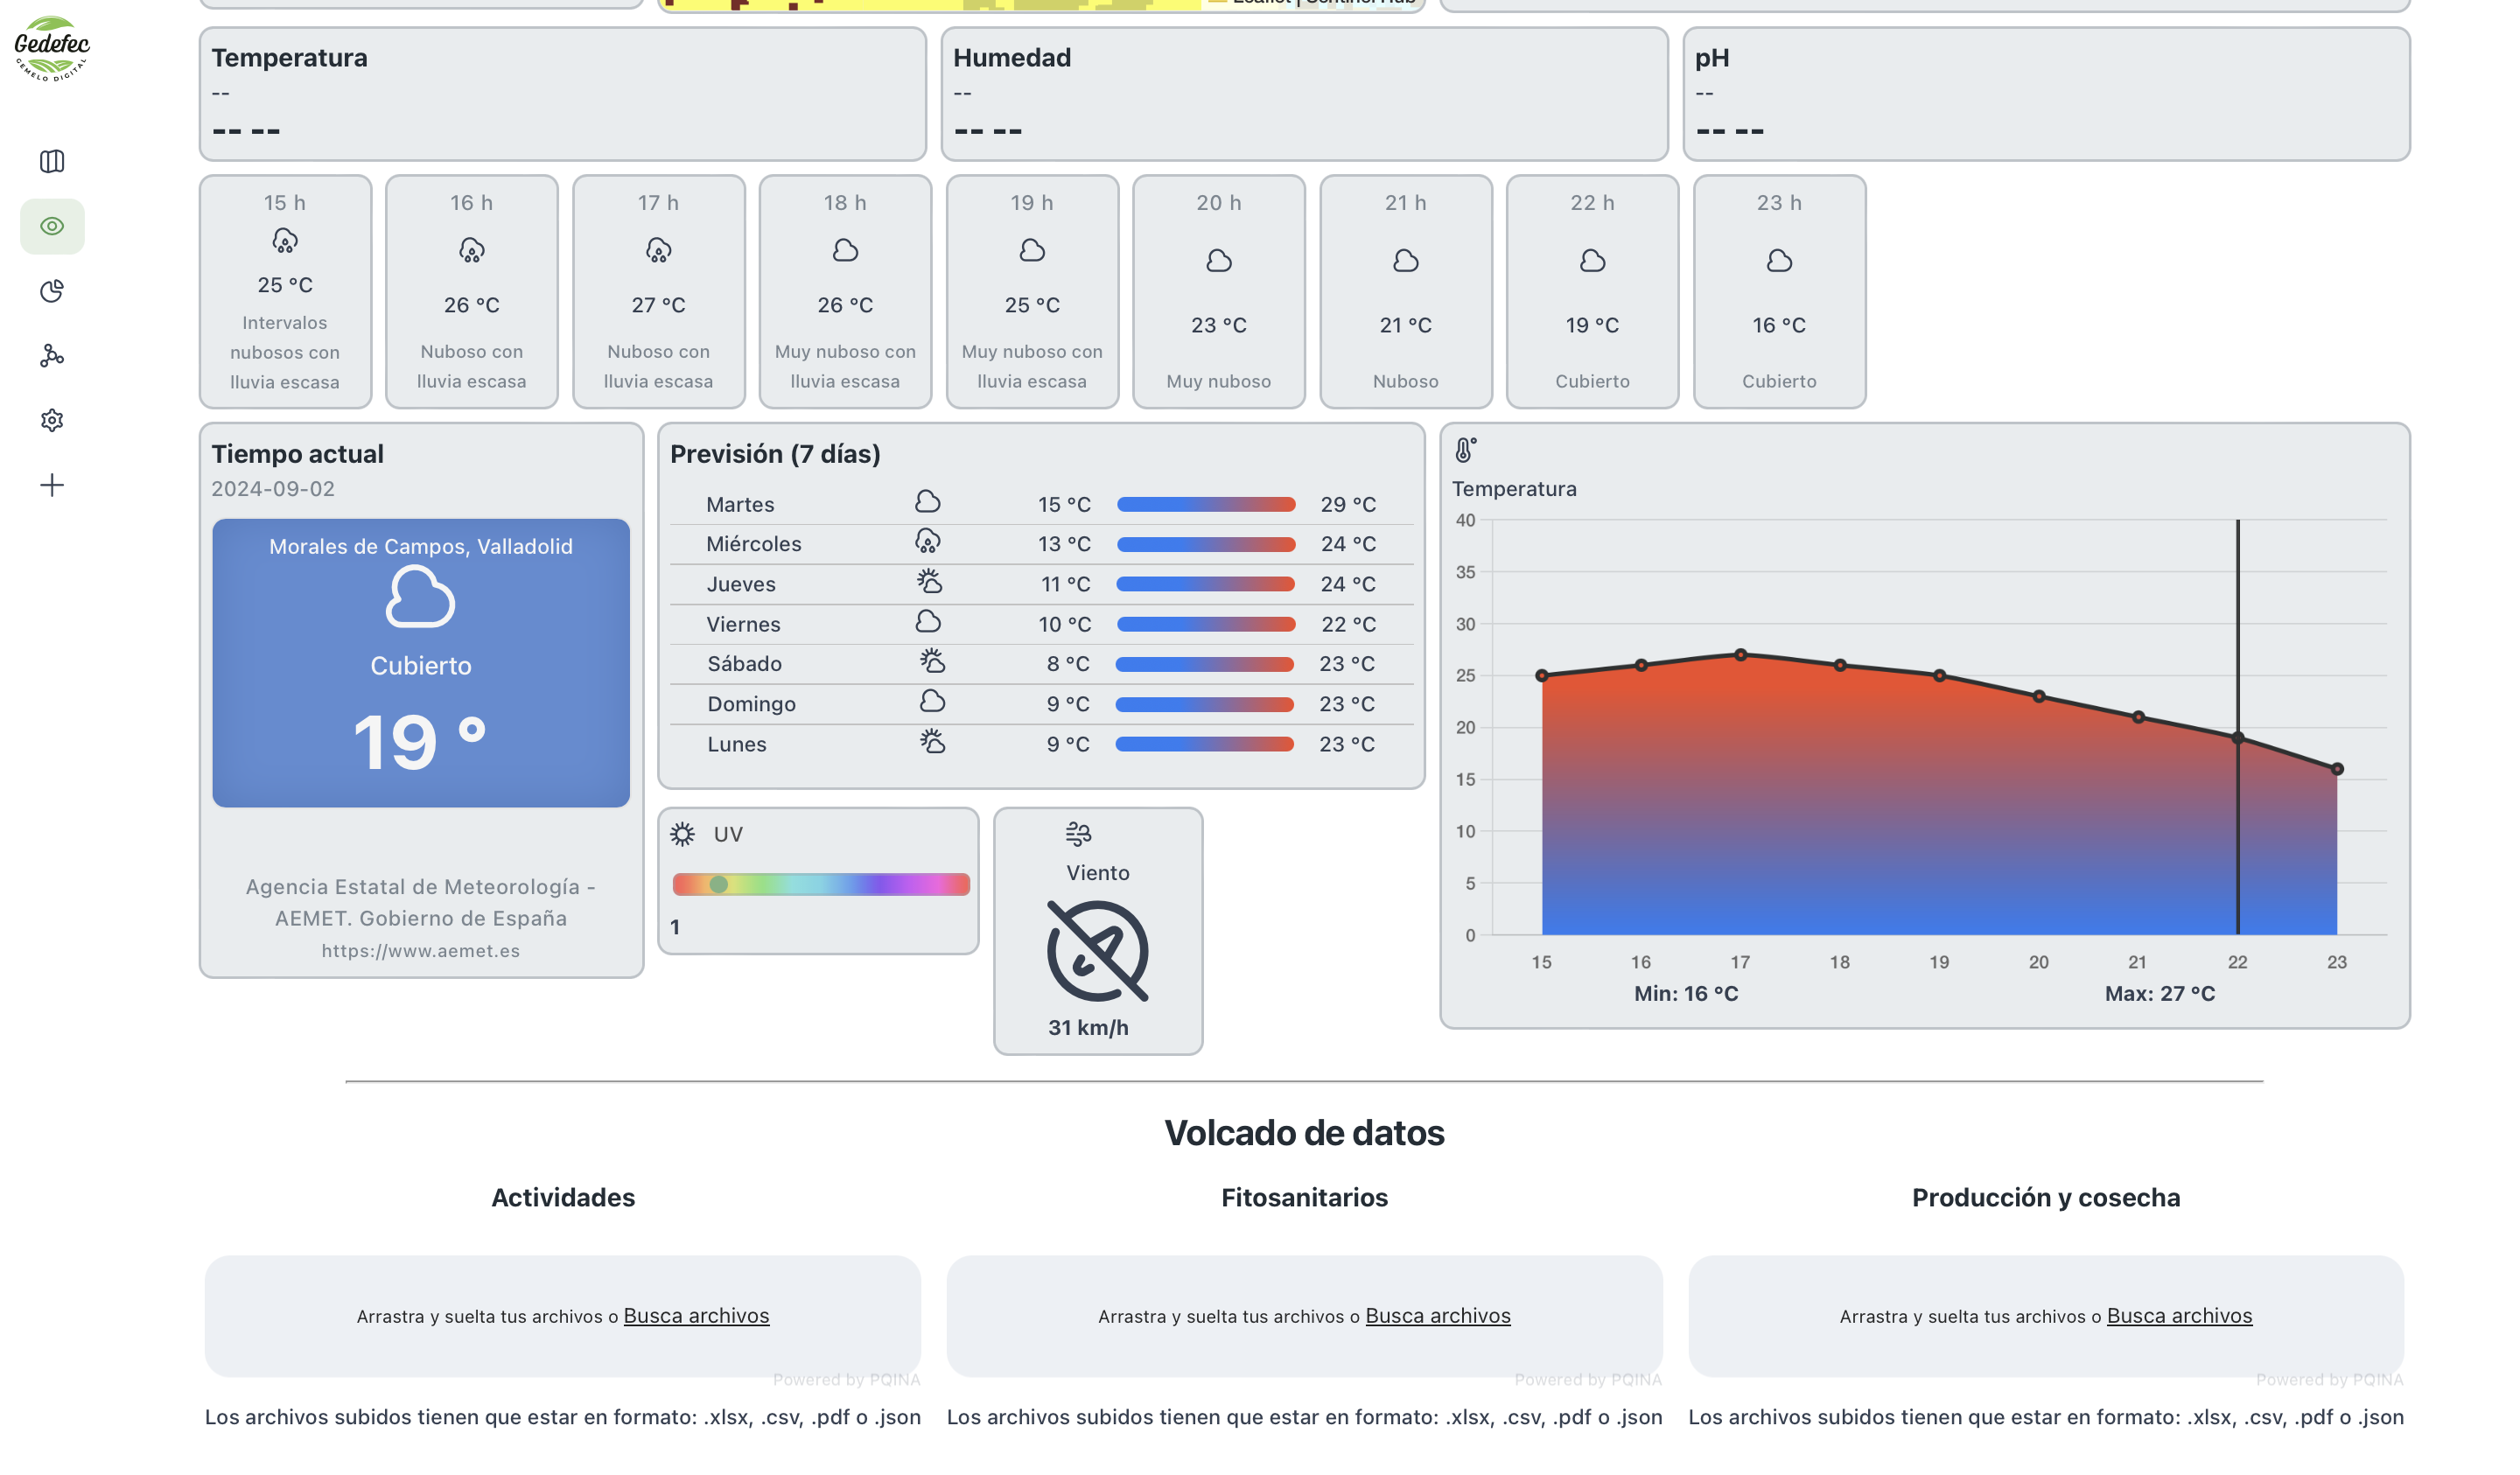
Task: Select the 17 h hourly forecast card
Action: click(658, 291)
